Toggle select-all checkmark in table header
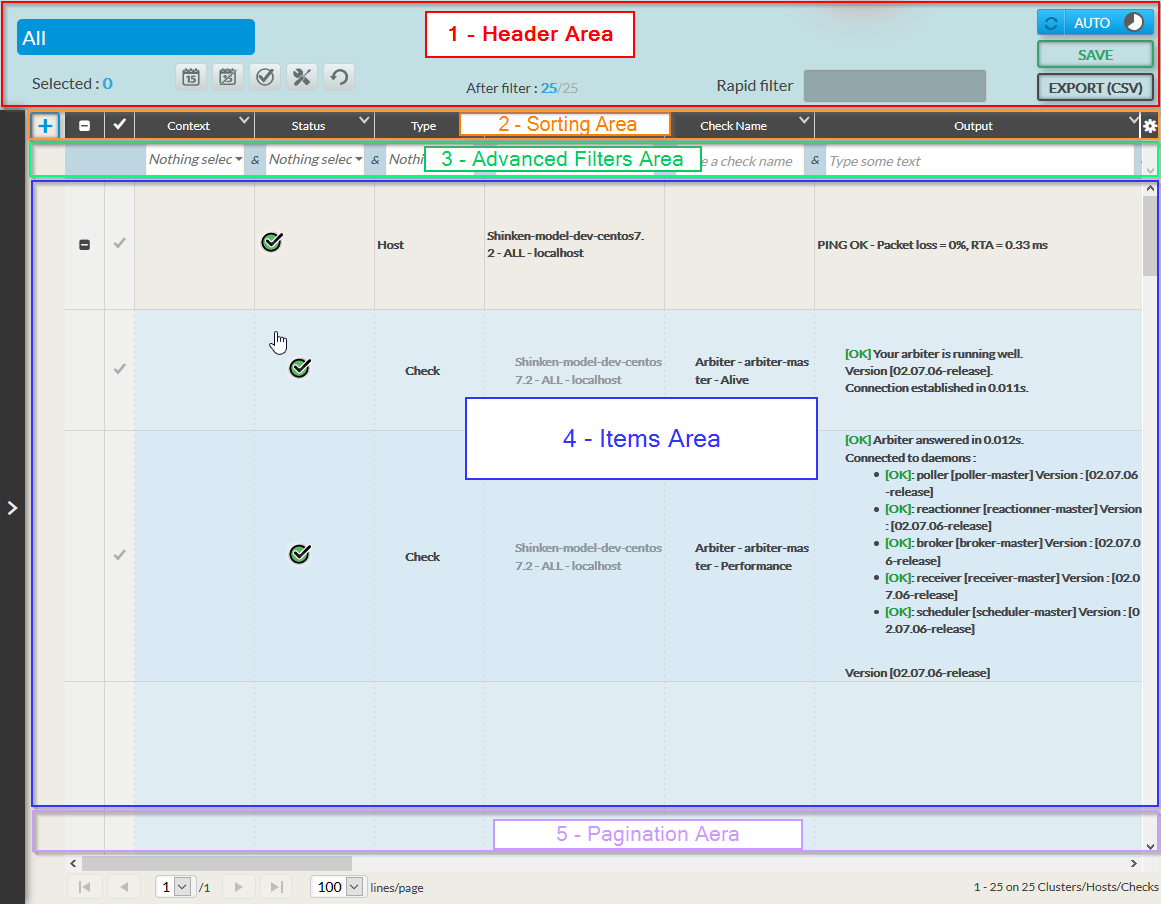The height and width of the screenshot is (904, 1161). coord(119,125)
